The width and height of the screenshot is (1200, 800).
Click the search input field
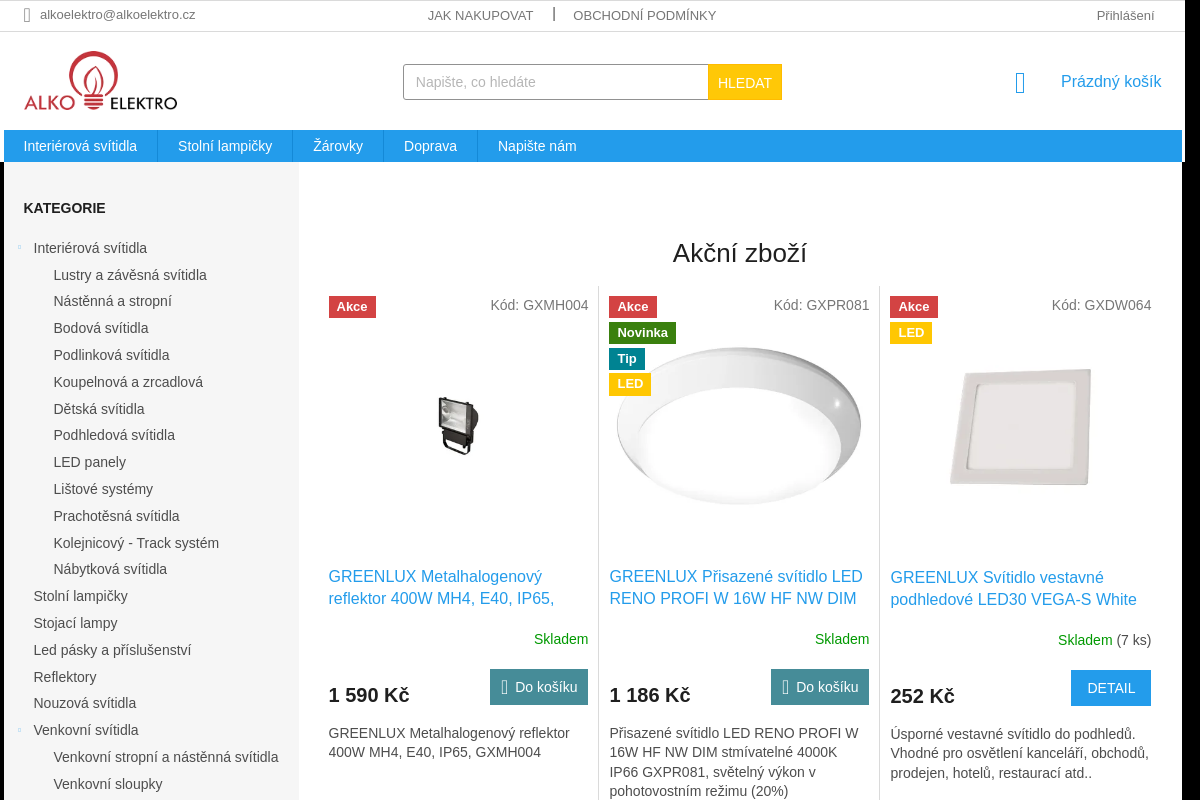[x=556, y=82]
